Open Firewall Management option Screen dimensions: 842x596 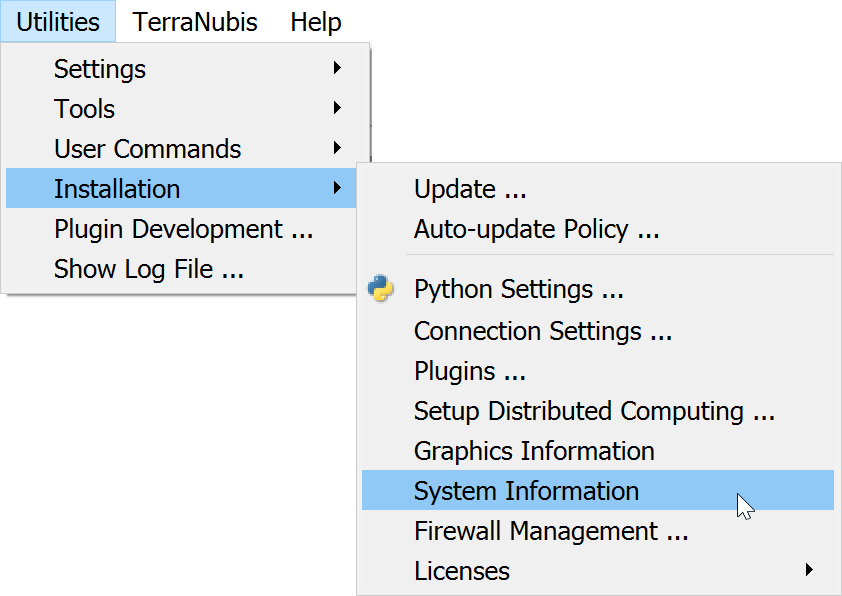551,531
